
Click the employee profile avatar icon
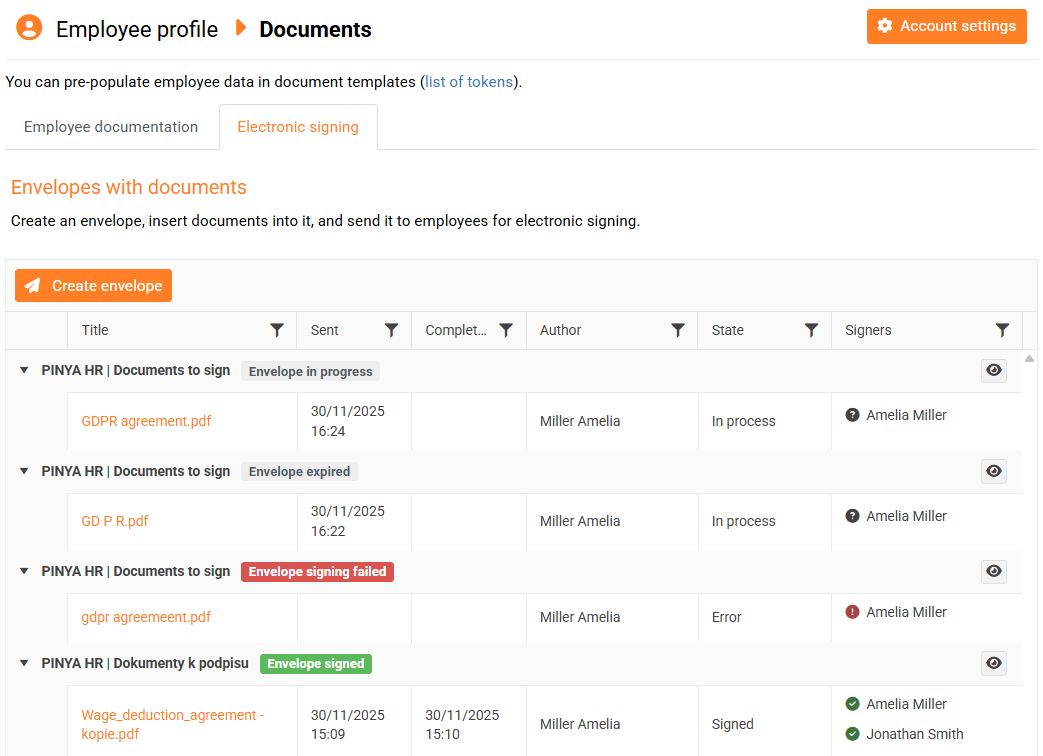[29, 27]
